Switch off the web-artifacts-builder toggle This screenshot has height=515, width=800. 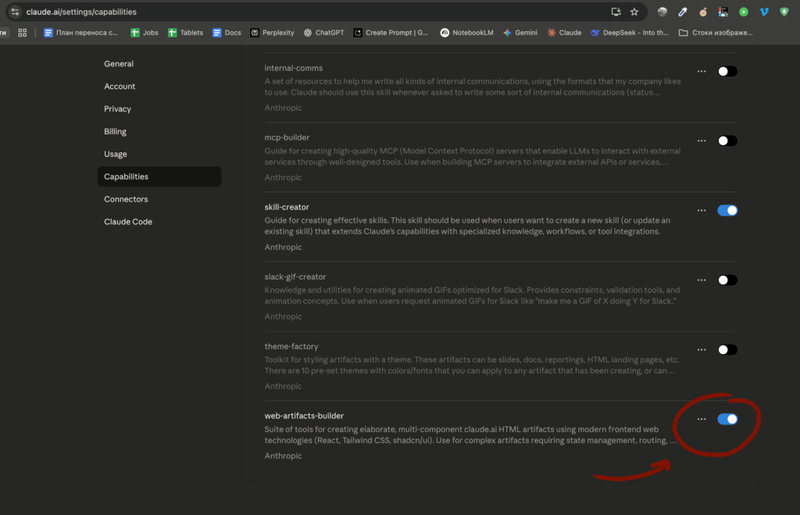pyautogui.click(x=727, y=419)
